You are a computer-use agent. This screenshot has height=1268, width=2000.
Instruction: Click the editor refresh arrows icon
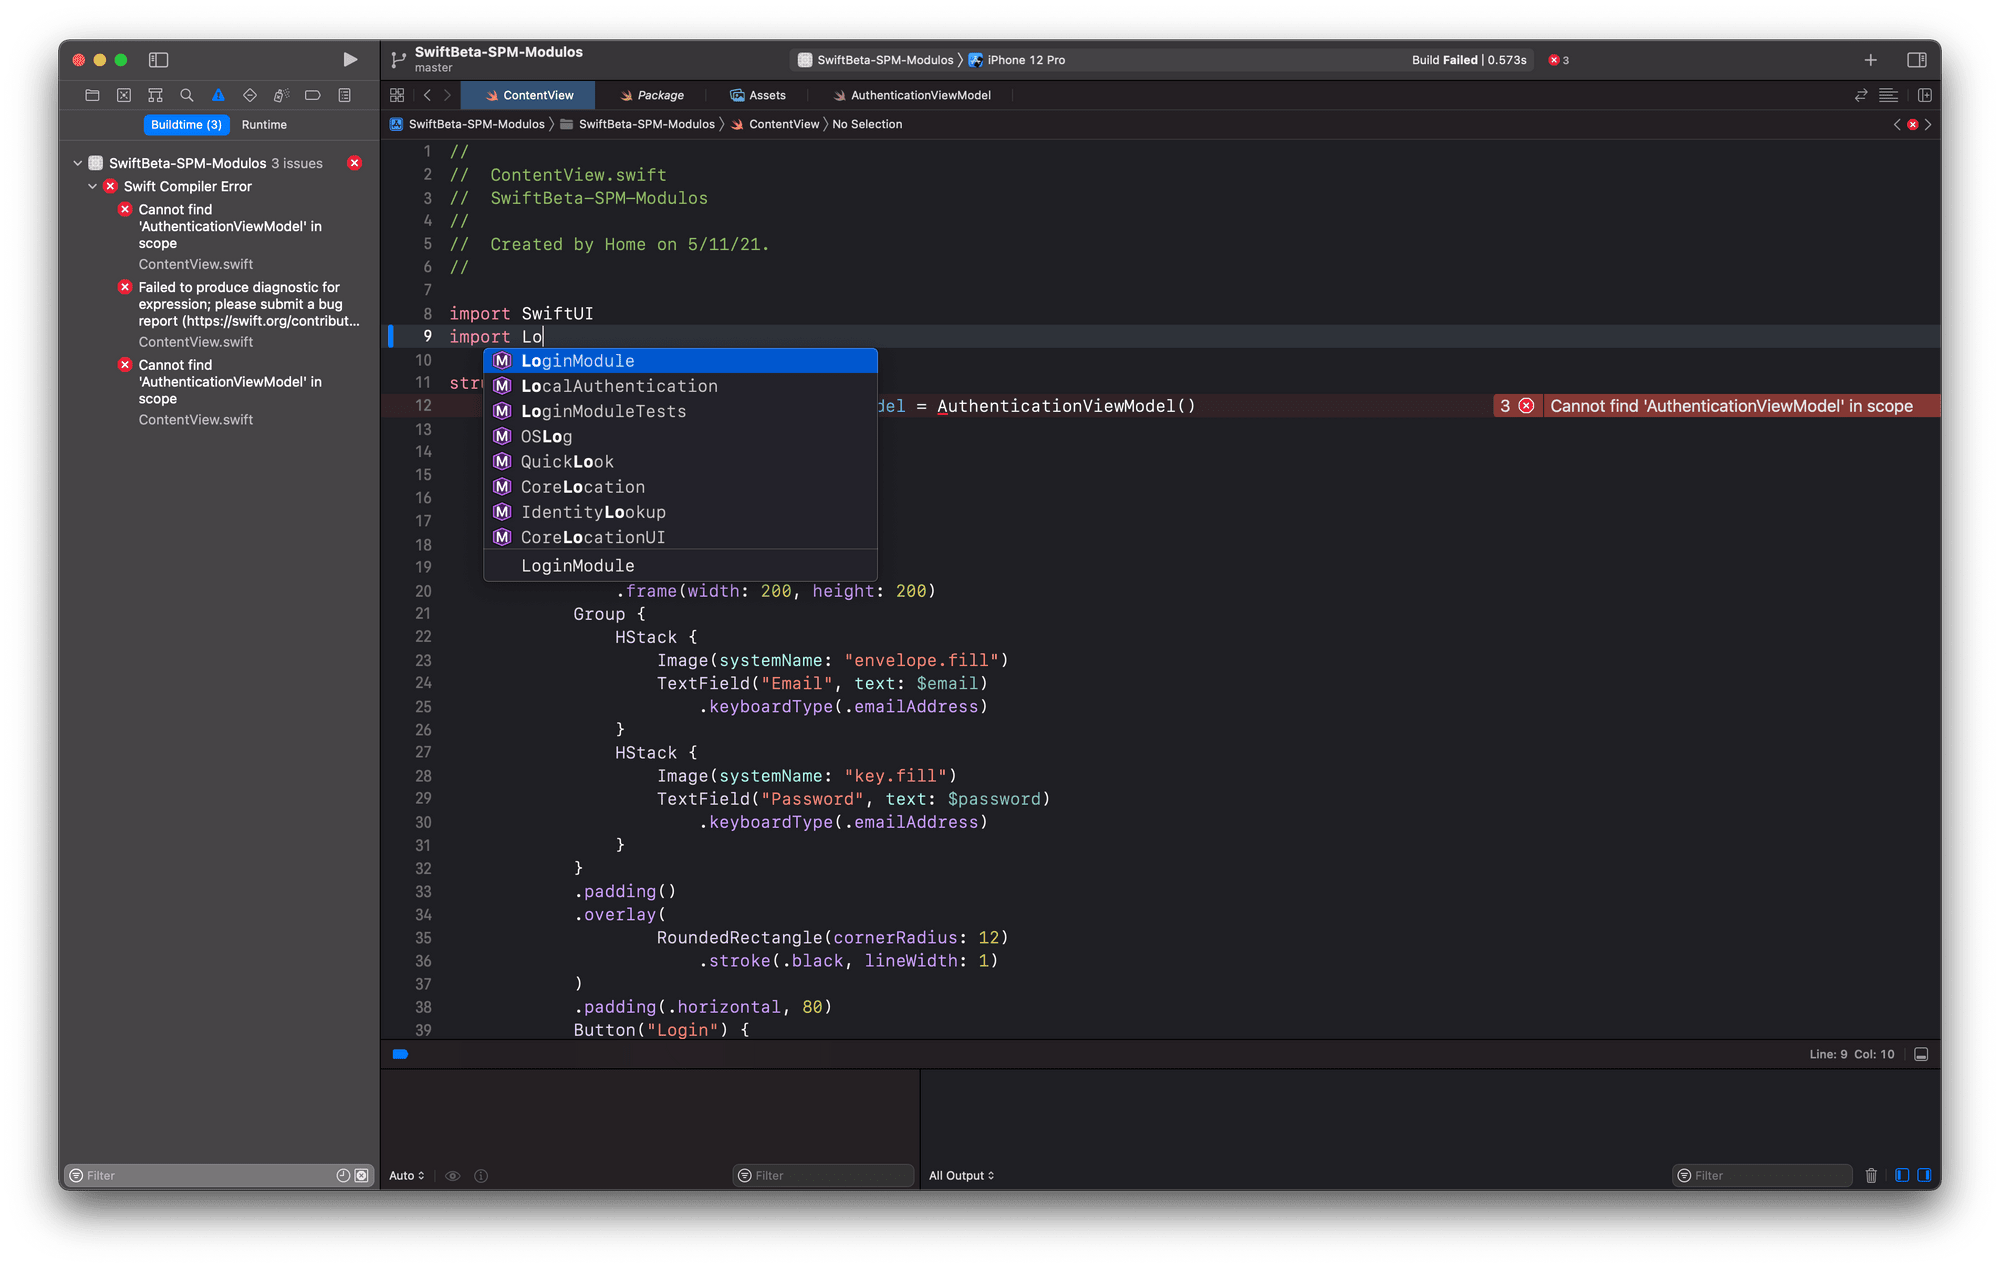1861,95
